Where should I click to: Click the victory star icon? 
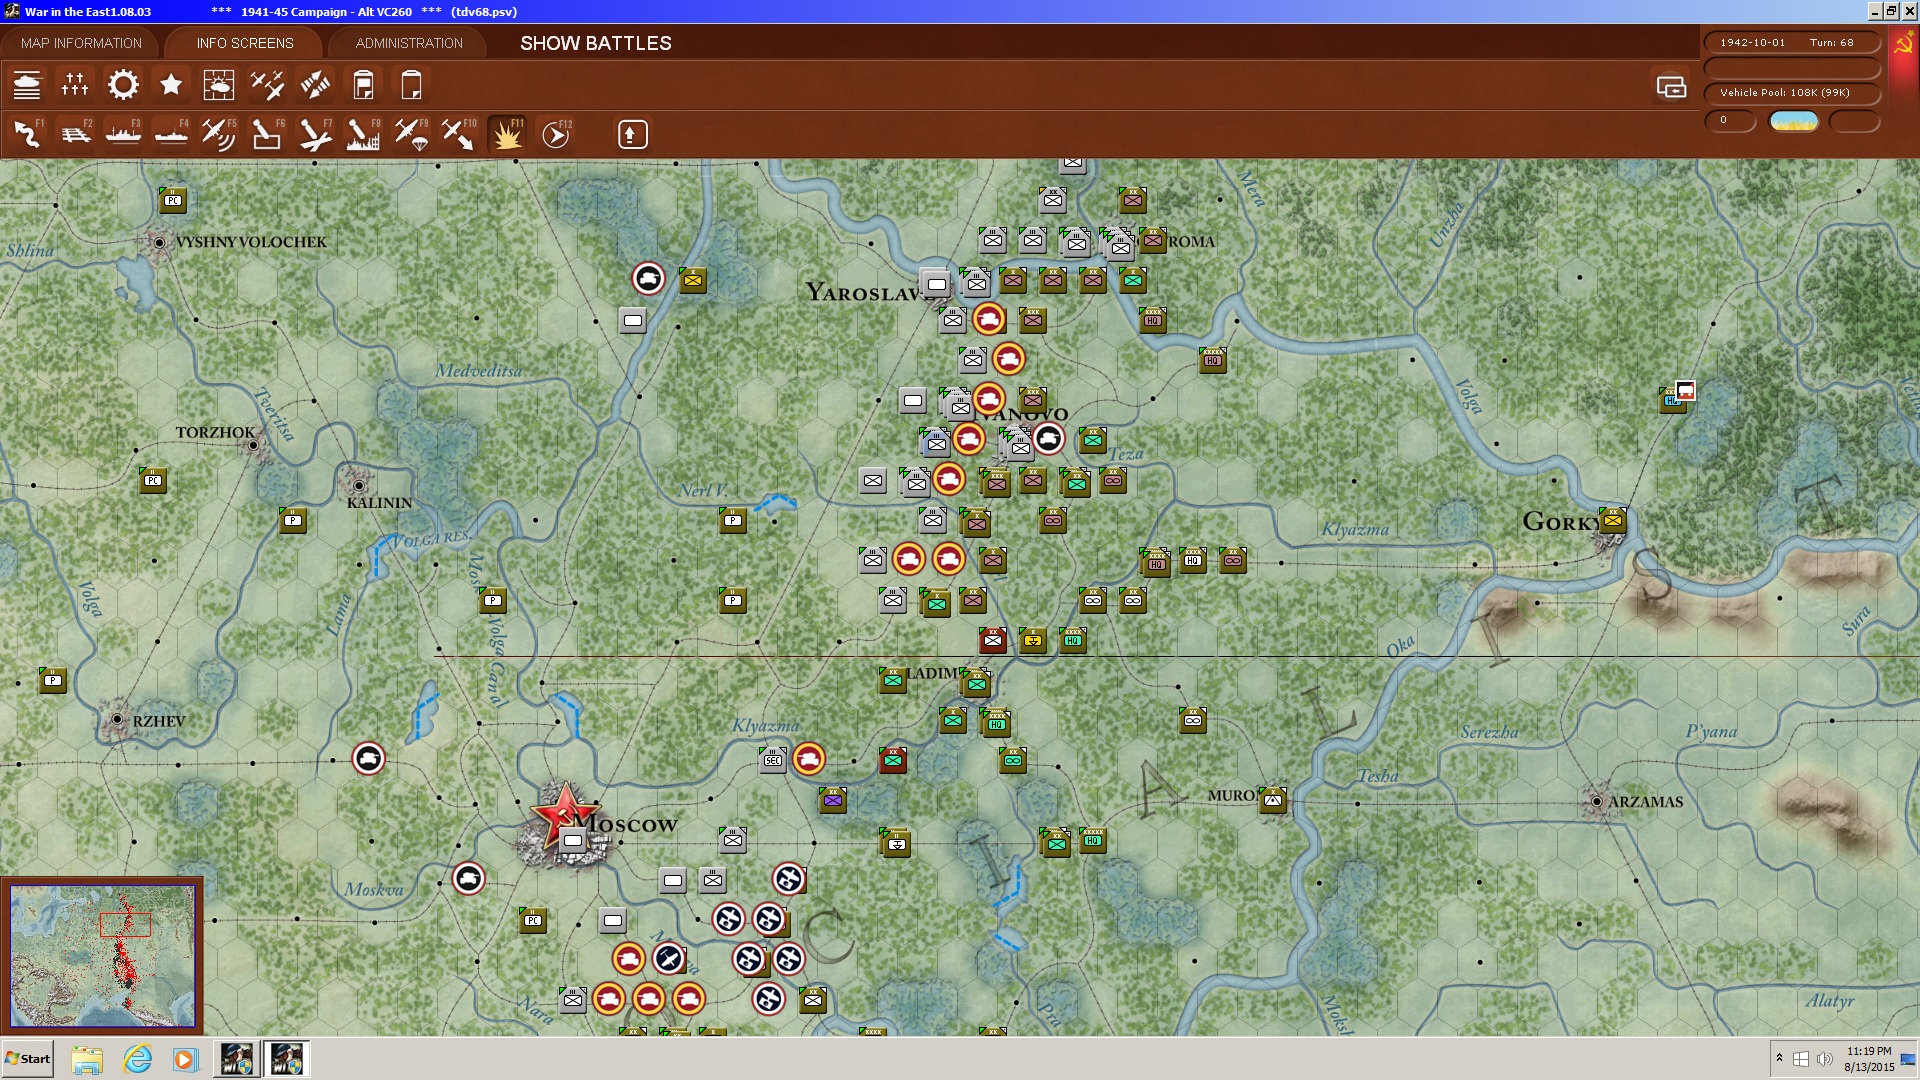click(x=171, y=85)
